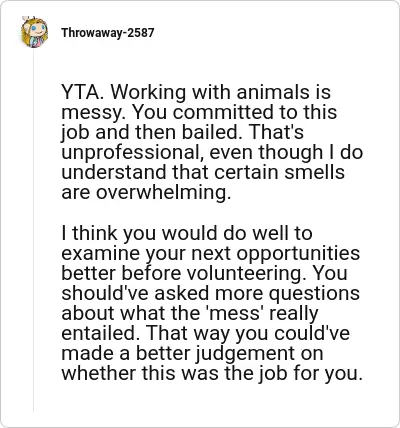This screenshot has height=428, width=400.
Task: Click the word 'should've' in the second paragraph
Action: (x=106, y=293)
